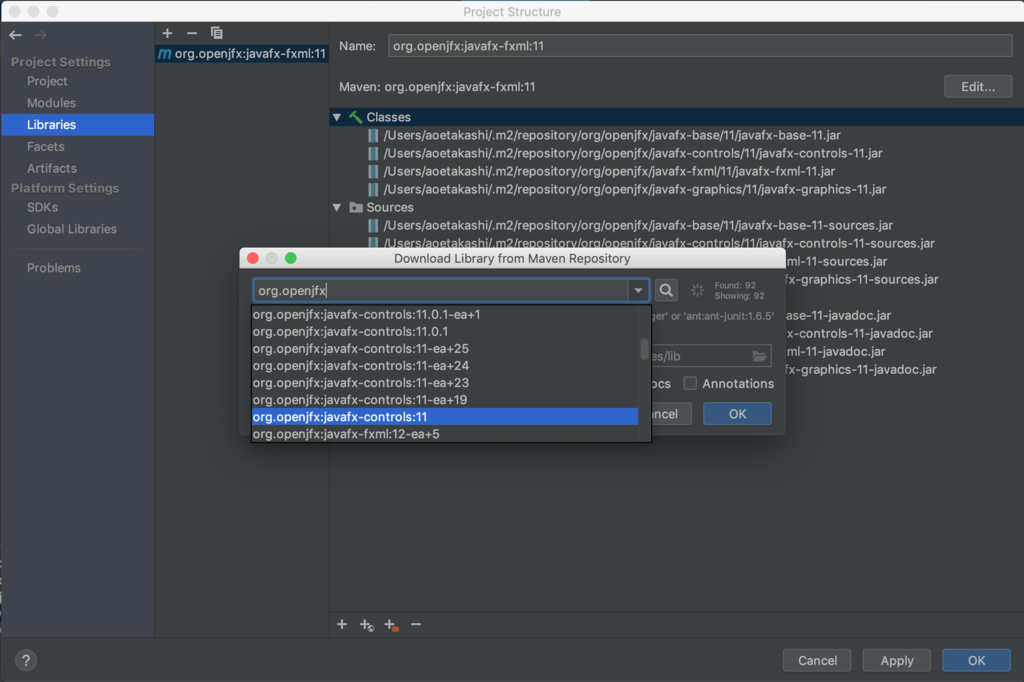Open the Global Libraries settings
Image resolution: width=1024 pixels, height=682 pixels.
pos(72,229)
